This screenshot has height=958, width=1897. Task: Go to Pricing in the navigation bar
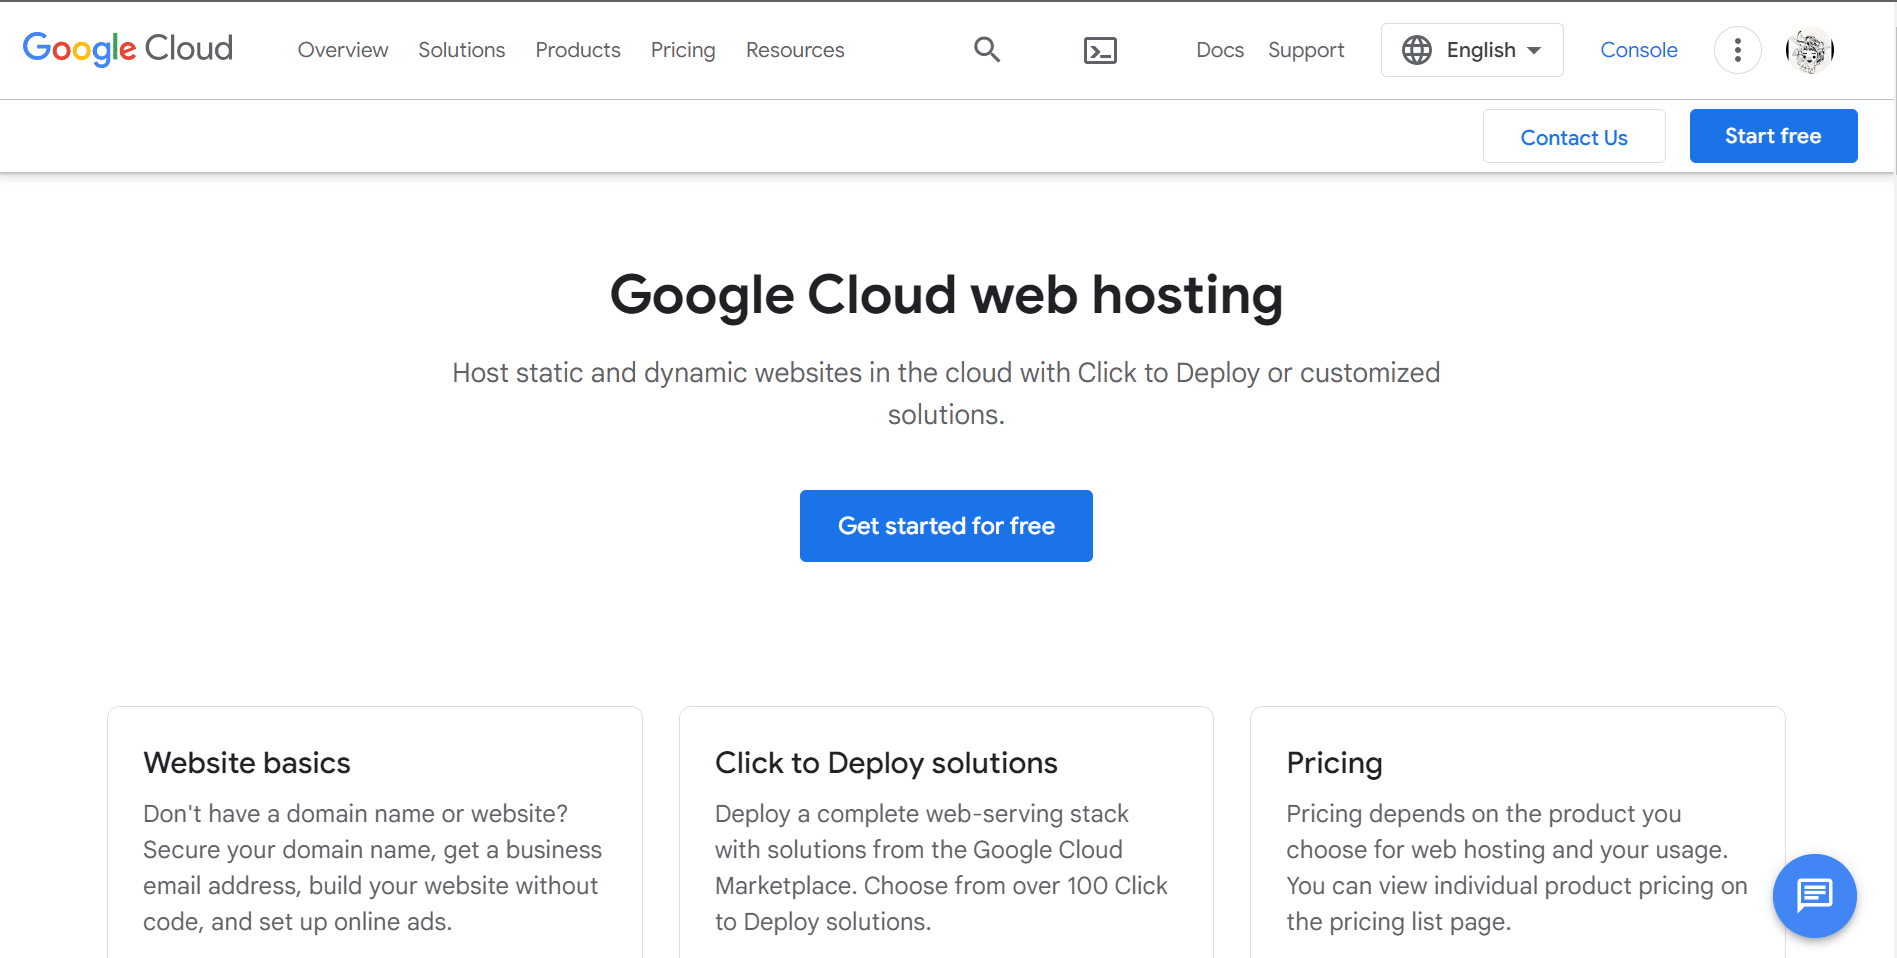click(x=683, y=50)
